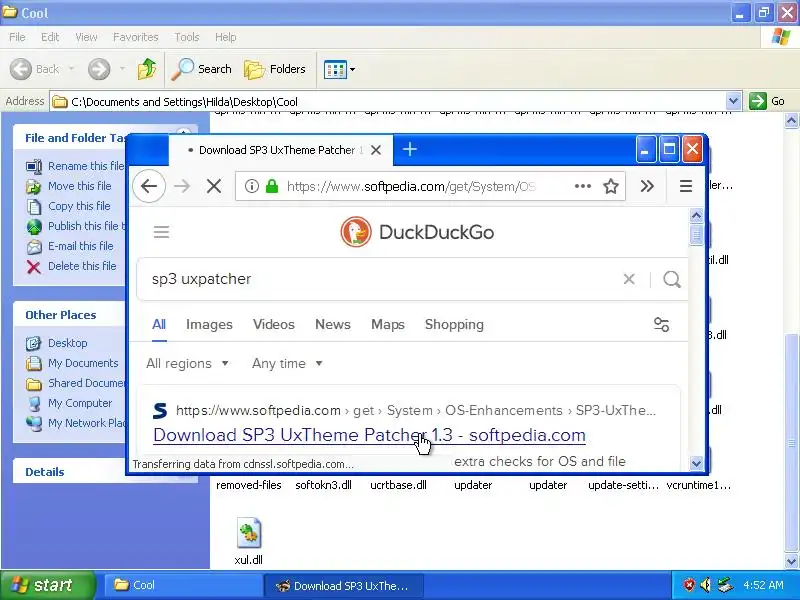Click Explorer Forward button
800x600 pixels.
(x=99, y=69)
